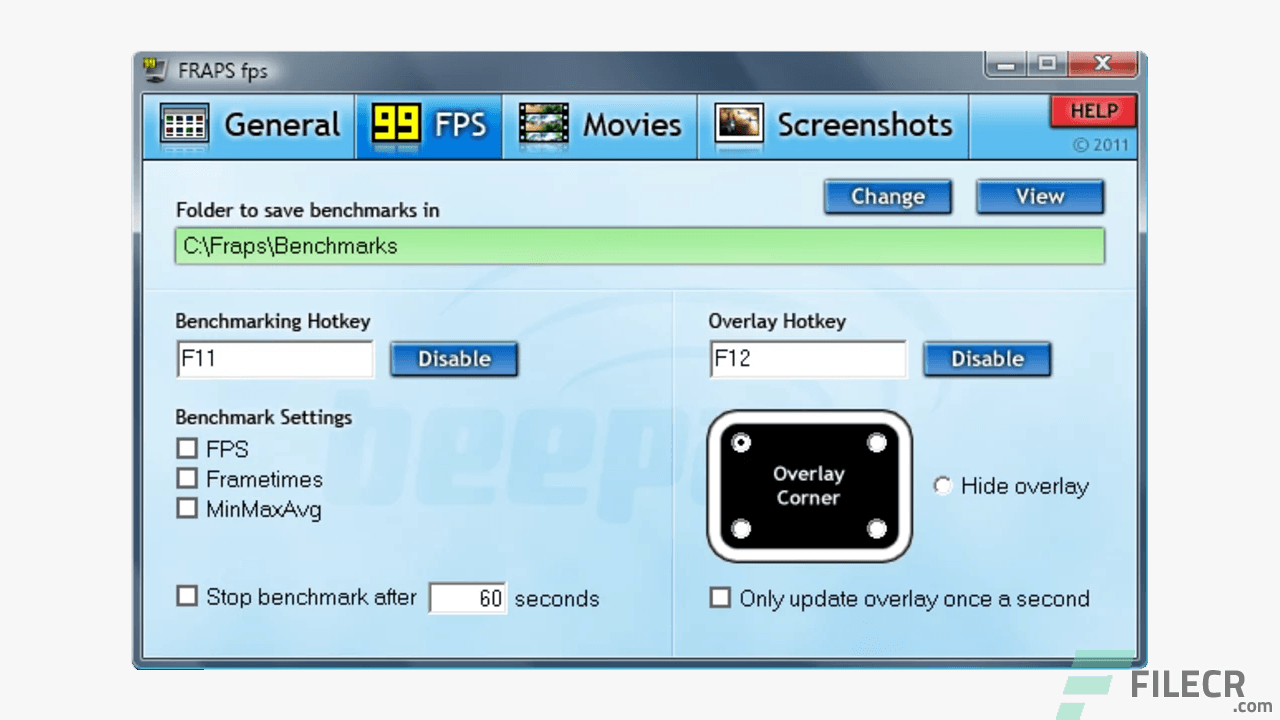Open the HELP page
Image resolution: width=1280 pixels, height=720 pixels.
click(x=1092, y=111)
